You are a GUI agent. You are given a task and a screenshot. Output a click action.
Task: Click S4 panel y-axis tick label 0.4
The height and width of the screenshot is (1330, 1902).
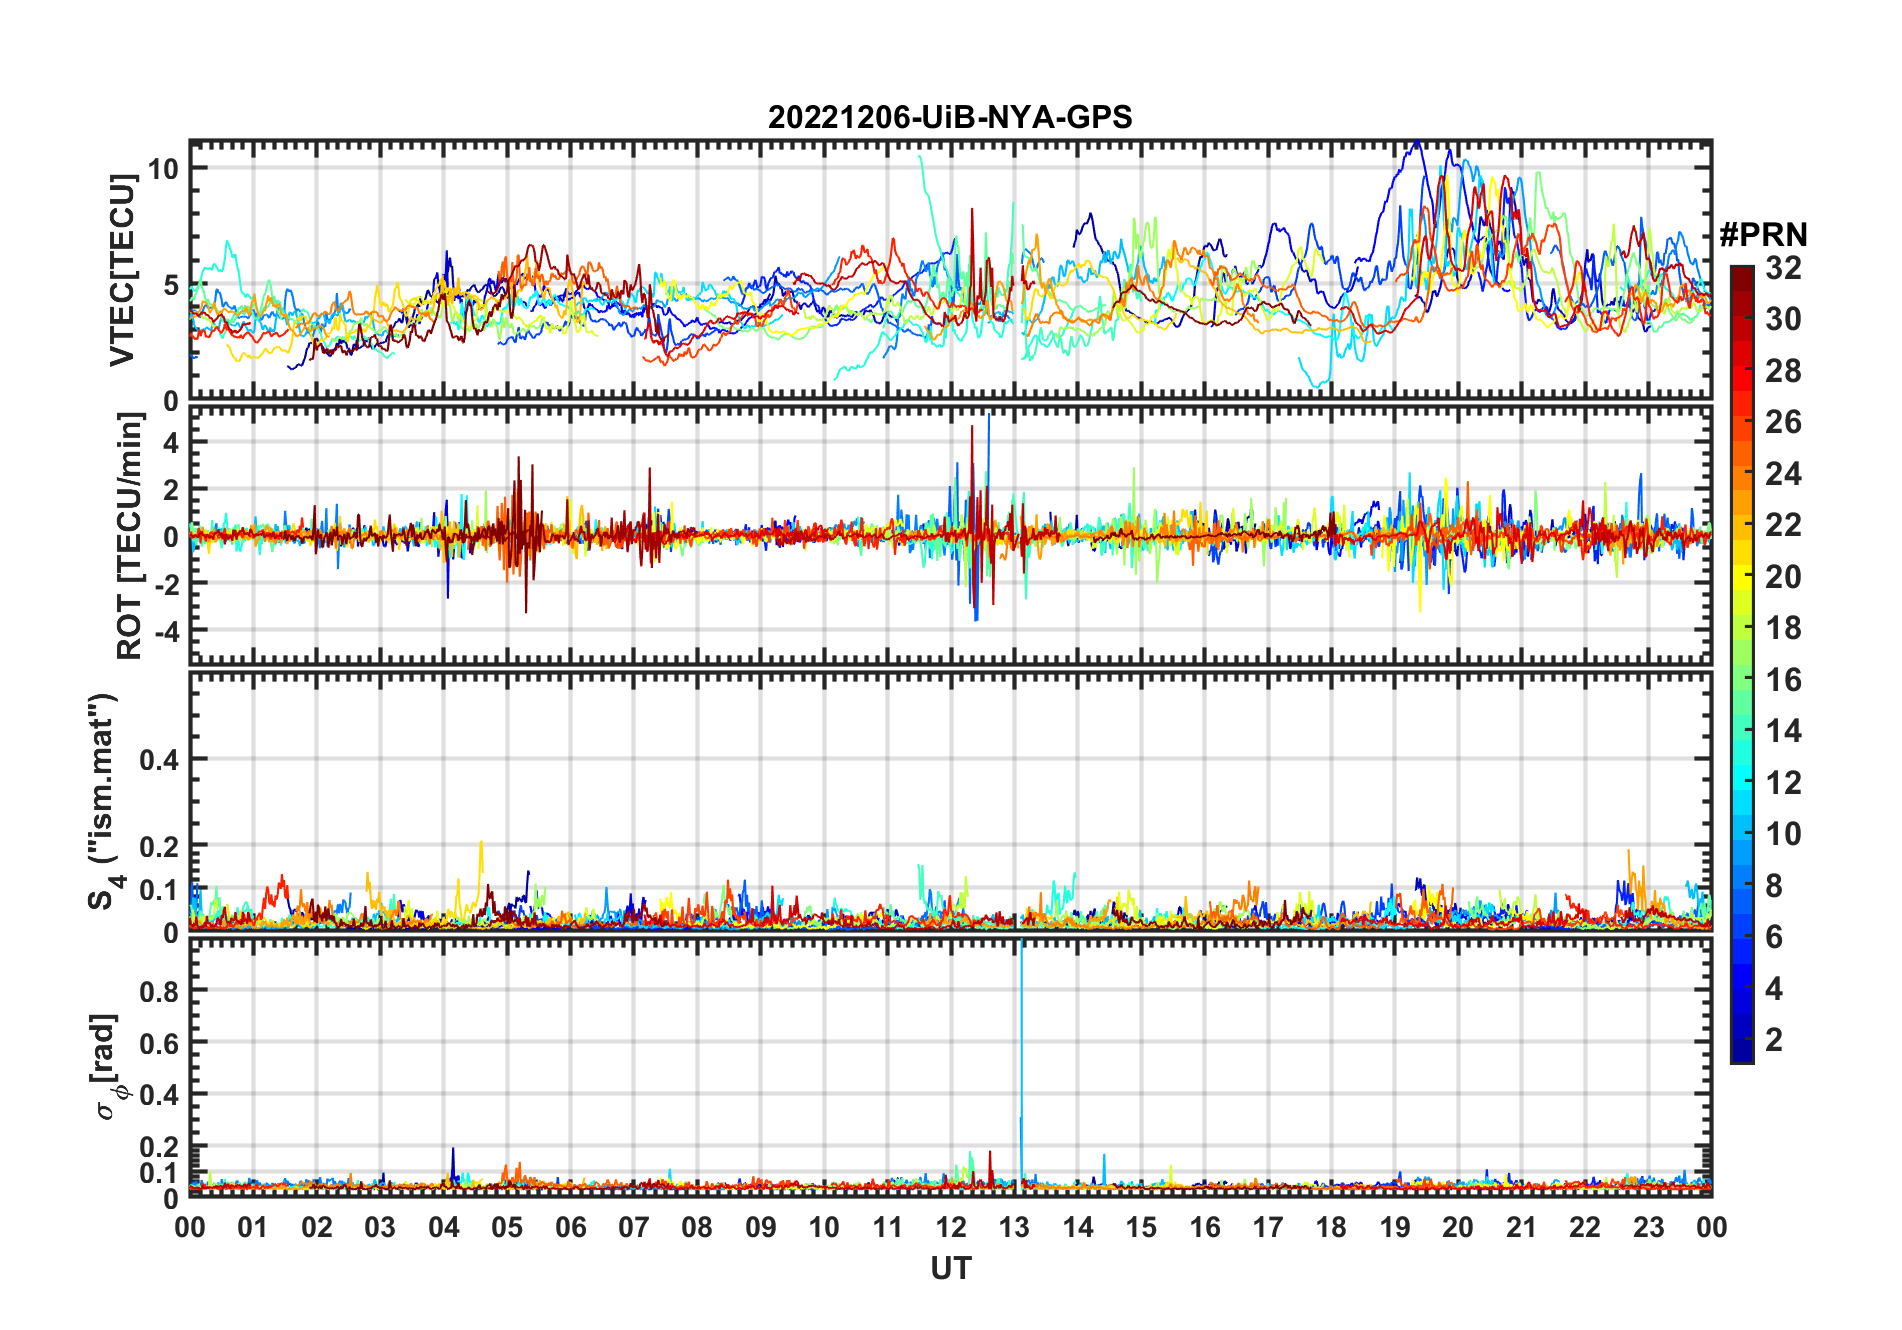click(x=160, y=760)
